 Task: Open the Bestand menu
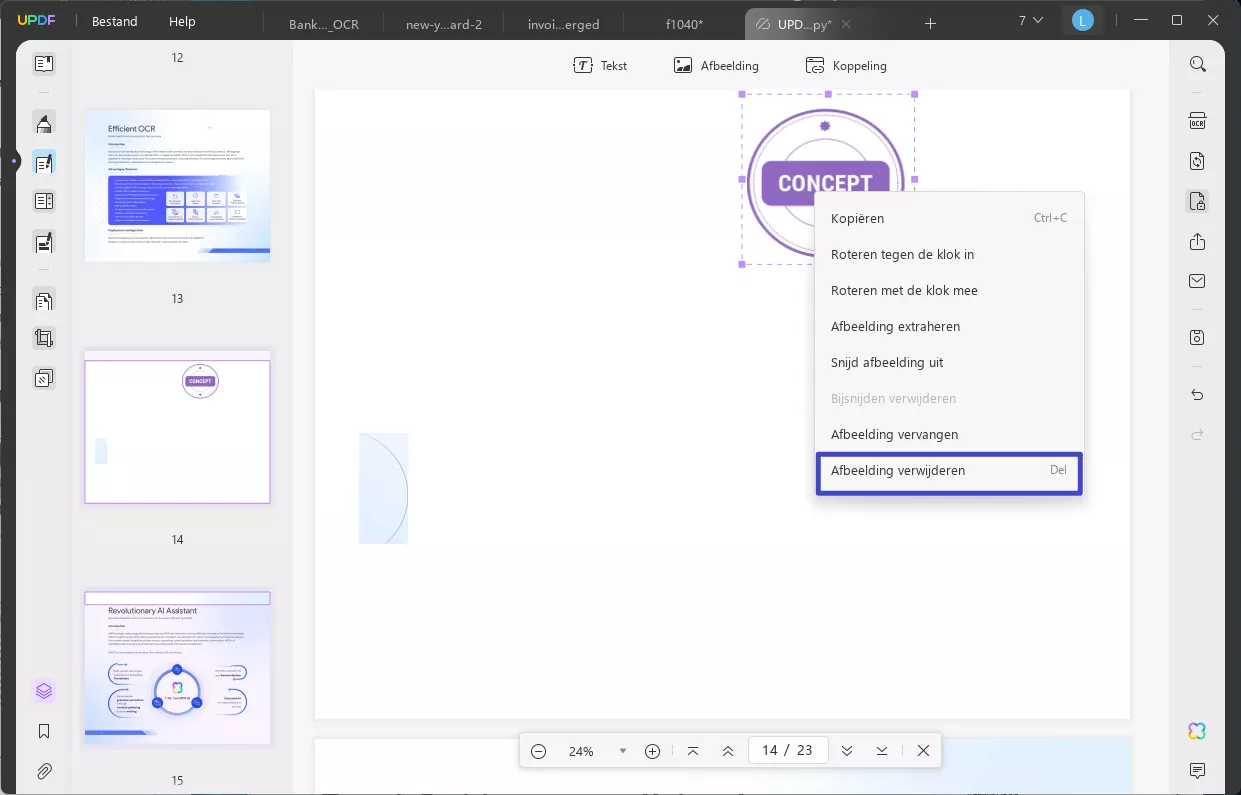[115, 21]
